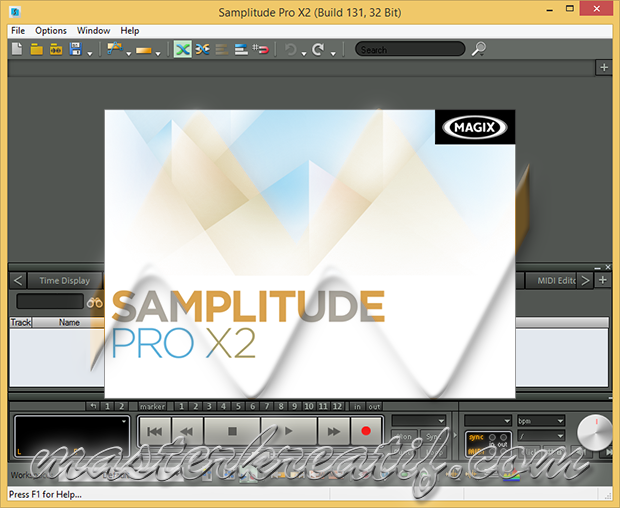This screenshot has width=620, height=508.
Task: Click the blue-white stacked bars toolbar icon
Action: click(241, 49)
